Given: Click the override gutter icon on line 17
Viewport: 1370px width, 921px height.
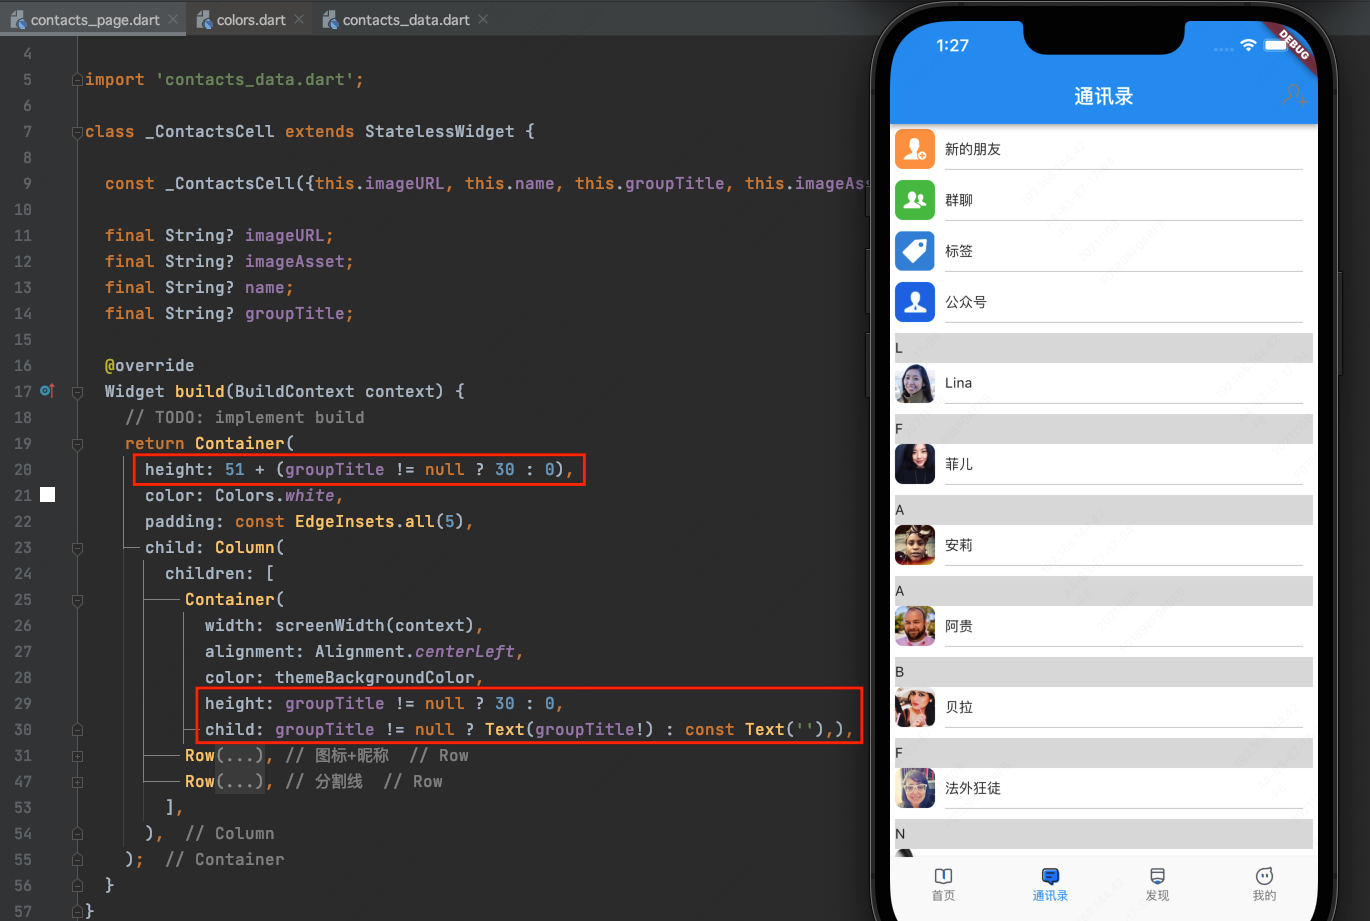Looking at the screenshot, I should (47, 391).
